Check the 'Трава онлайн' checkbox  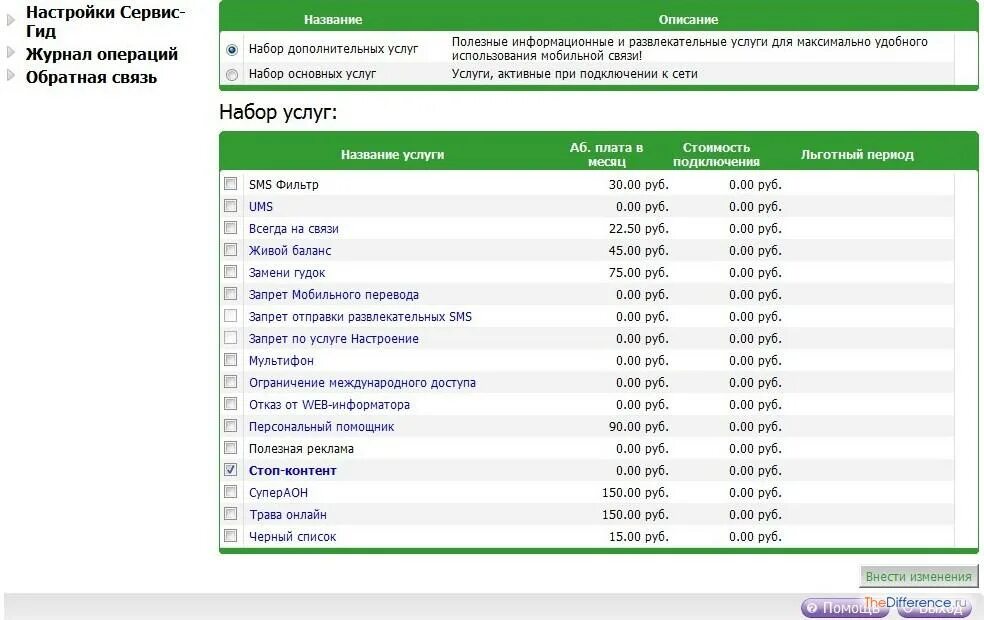[x=230, y=513]
